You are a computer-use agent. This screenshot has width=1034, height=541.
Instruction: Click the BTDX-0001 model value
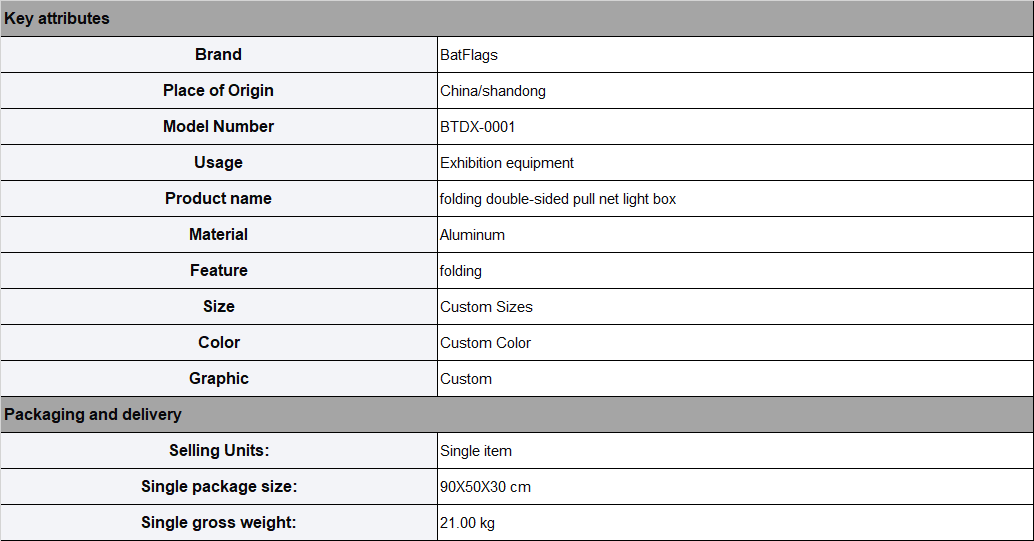coord(477,127)
